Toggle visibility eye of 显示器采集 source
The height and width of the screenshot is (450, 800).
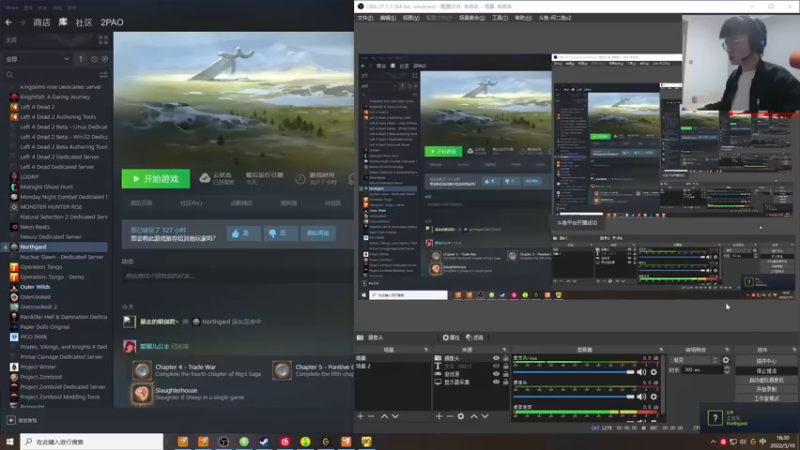pos(496,382)
